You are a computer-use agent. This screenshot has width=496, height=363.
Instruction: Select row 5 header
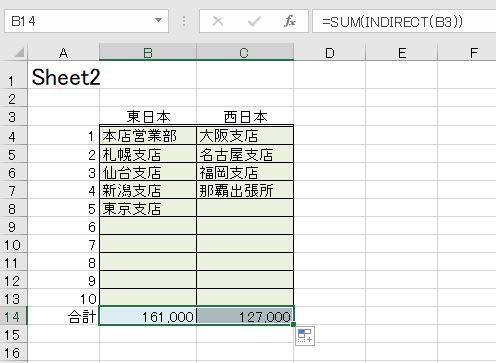coord(13,154)
